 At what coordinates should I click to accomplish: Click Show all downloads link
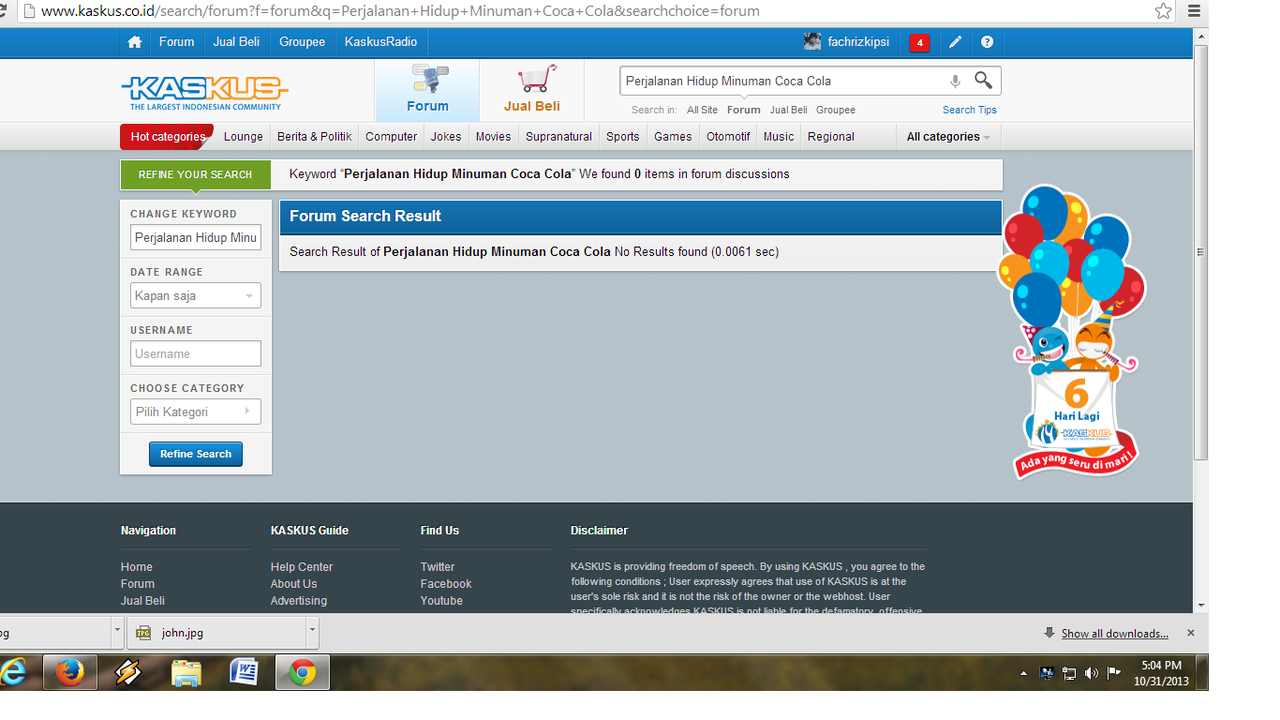pos(1114,633)
